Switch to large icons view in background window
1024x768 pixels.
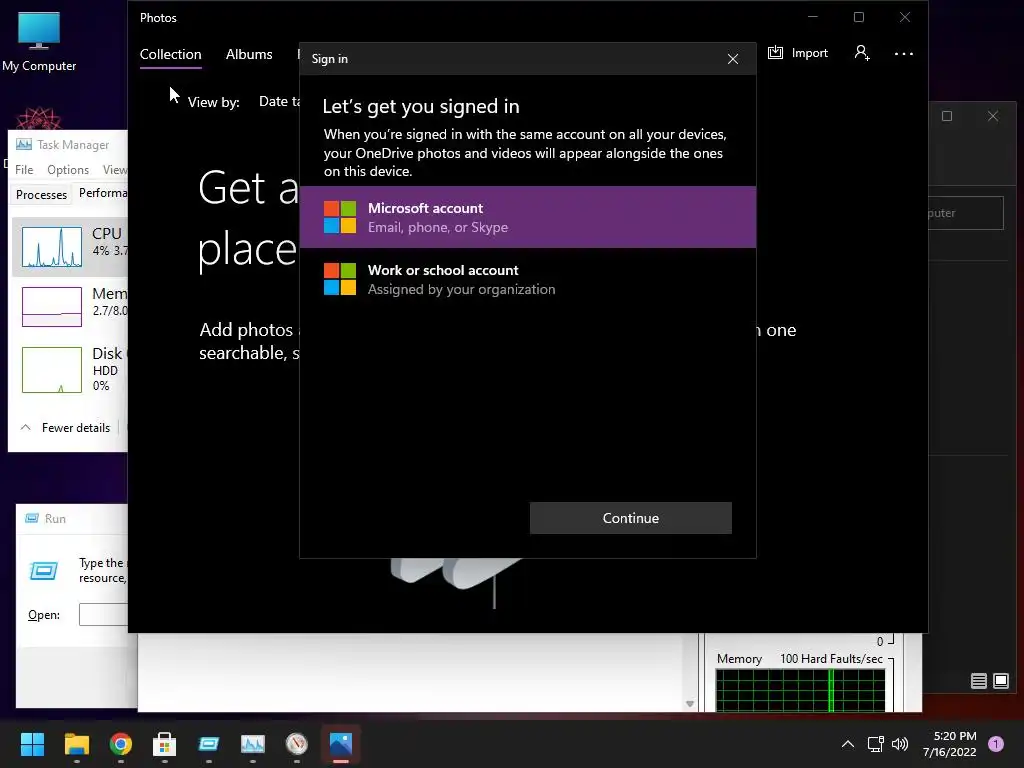click(x=1000, y=681)
